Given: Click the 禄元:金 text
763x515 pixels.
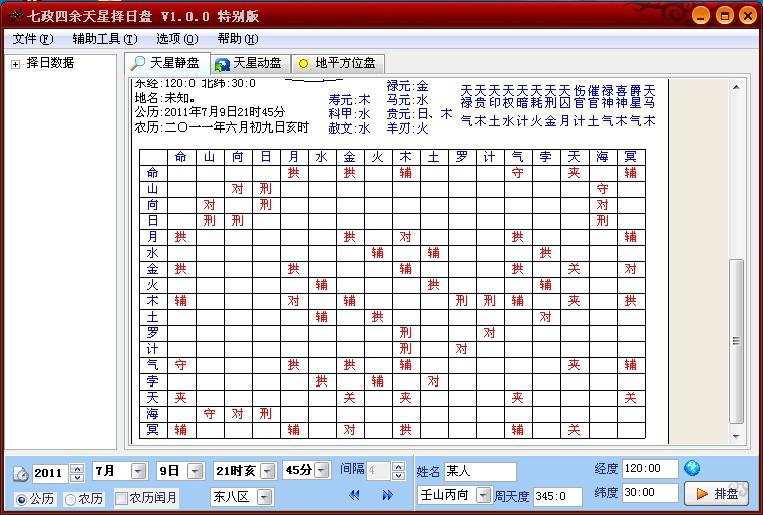Looking at the screenshot, I should pos(407,86).
